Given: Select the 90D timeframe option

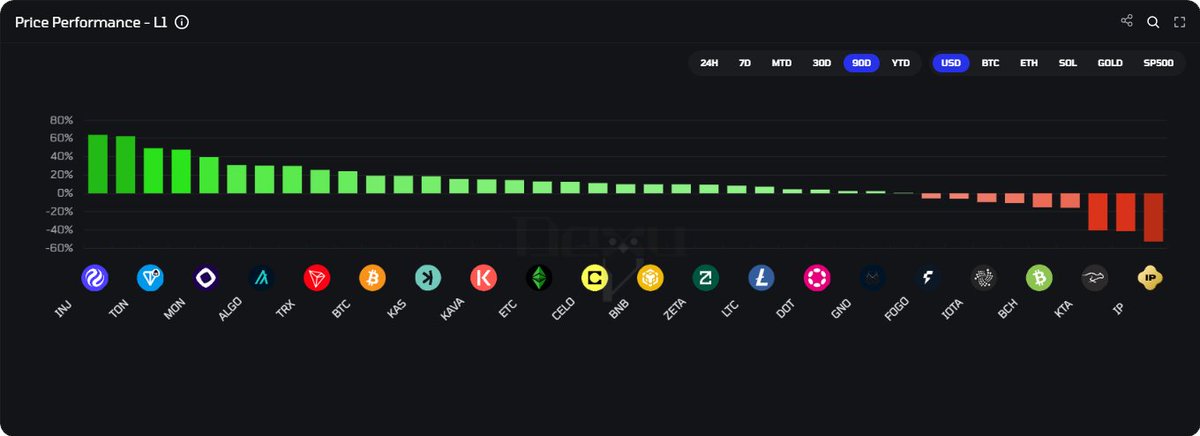Looking at the screenshot, I should point(861,63).
